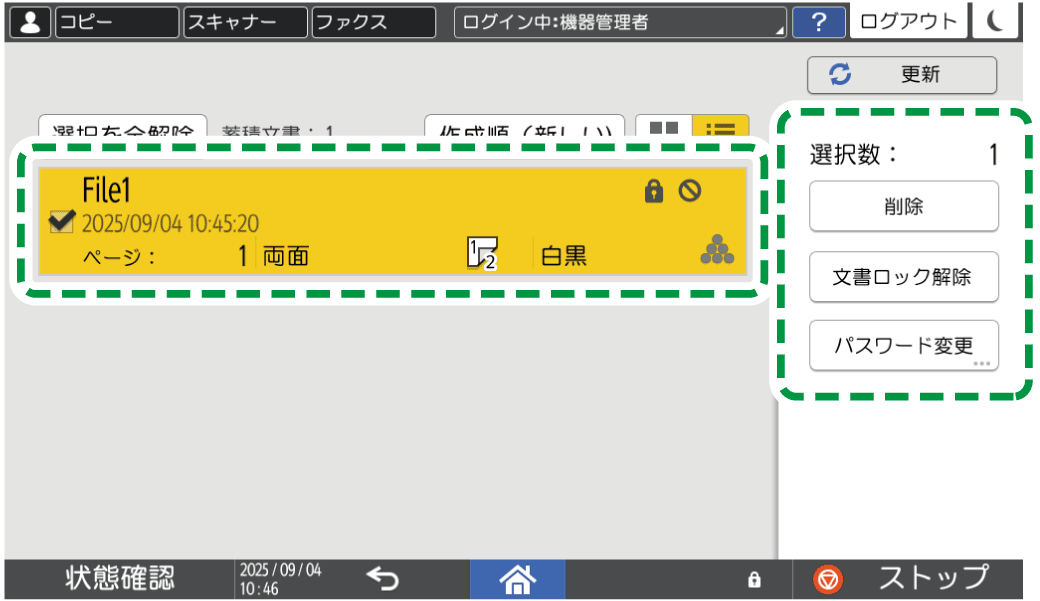The width and height of the screenshot is (1040, 601).
Task: Open the コピー tab
Action: coord(116,22)
